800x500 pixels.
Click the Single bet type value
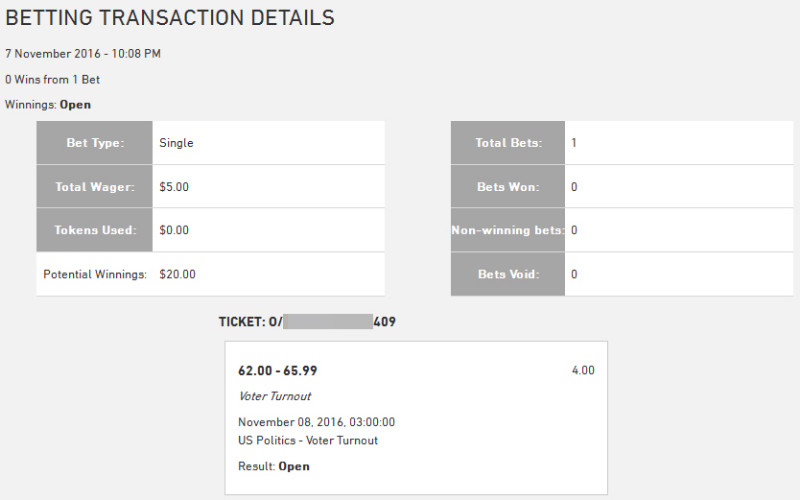click(176, 143)
